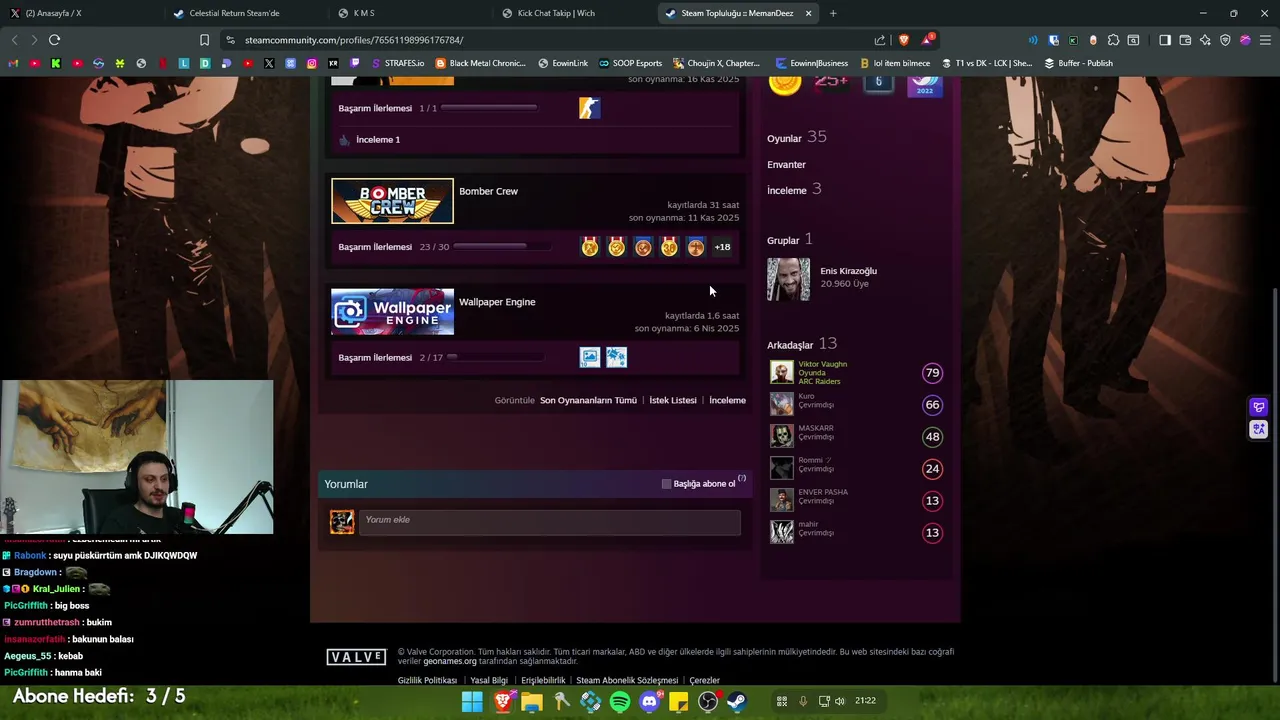Open second Wallpaper Engine achievement icon

click(x=617, y=357)
